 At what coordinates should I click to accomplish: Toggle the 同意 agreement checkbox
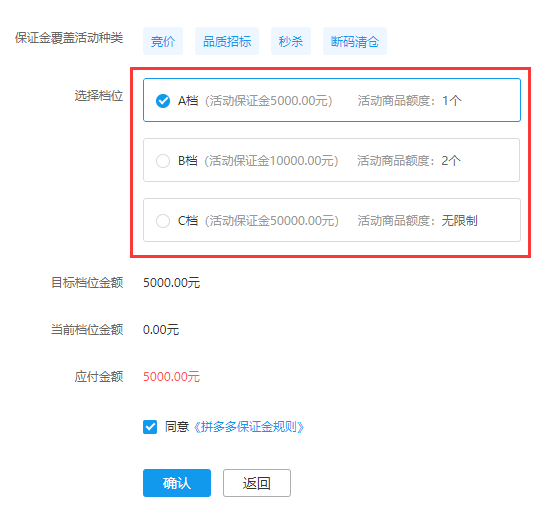(150, 427)
